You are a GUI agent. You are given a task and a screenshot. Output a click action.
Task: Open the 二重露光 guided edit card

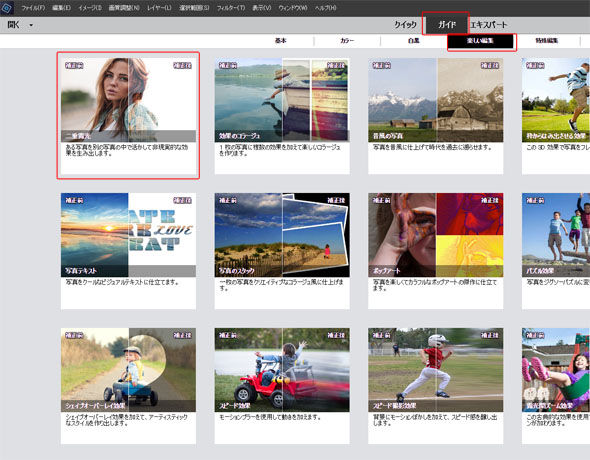(128, 116)
